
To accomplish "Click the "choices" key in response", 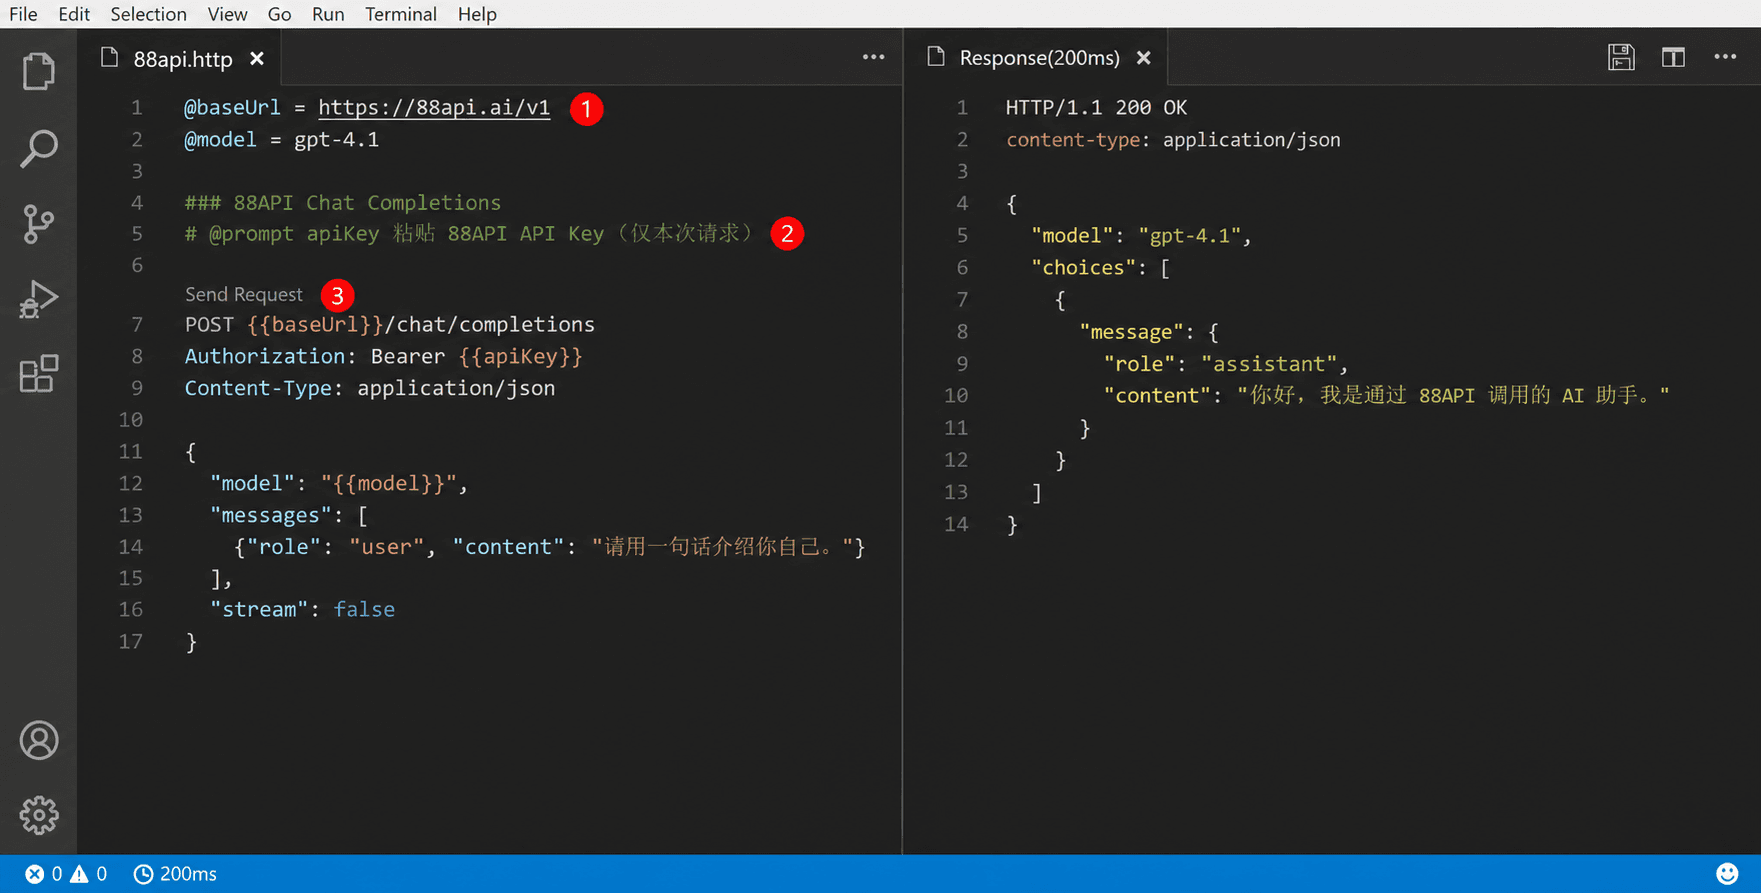I will [x=1084, y=268].
